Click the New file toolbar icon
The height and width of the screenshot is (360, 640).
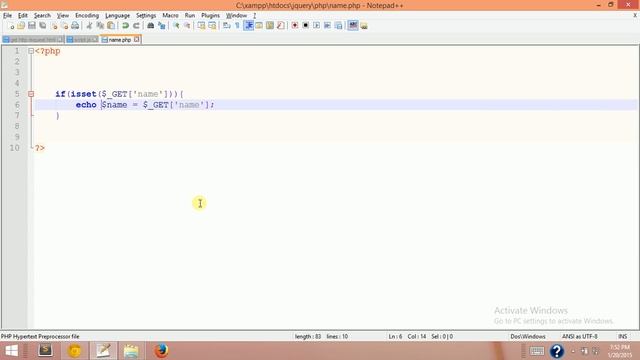(x=11, y=26)
